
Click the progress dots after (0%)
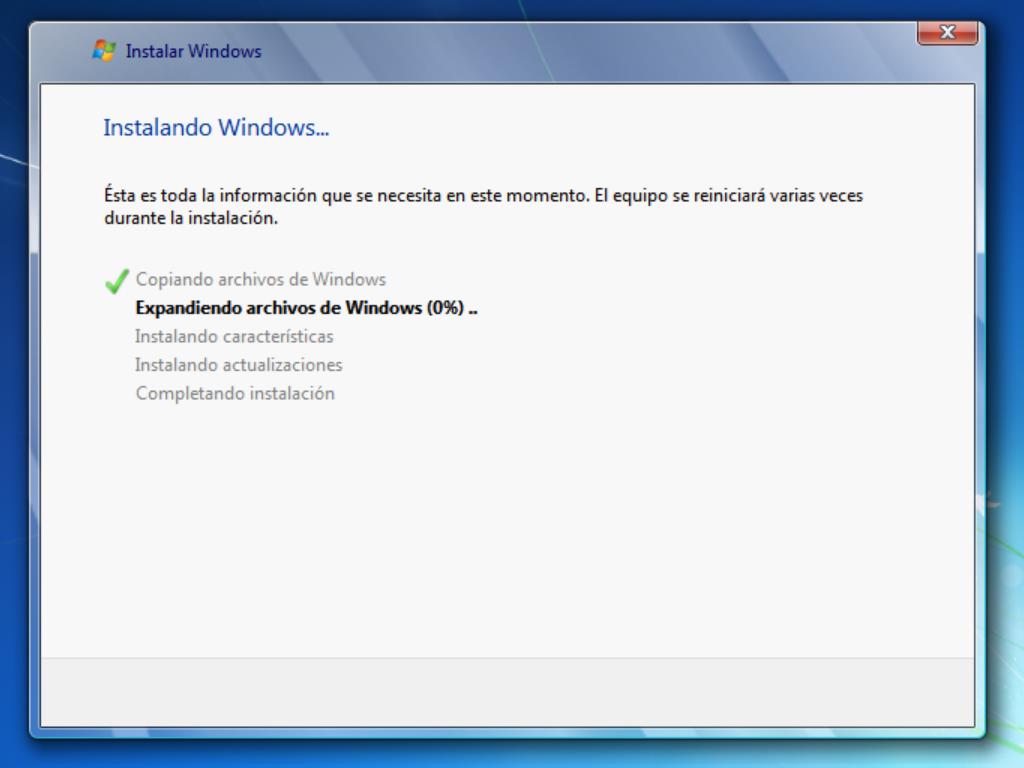[473, 308]
